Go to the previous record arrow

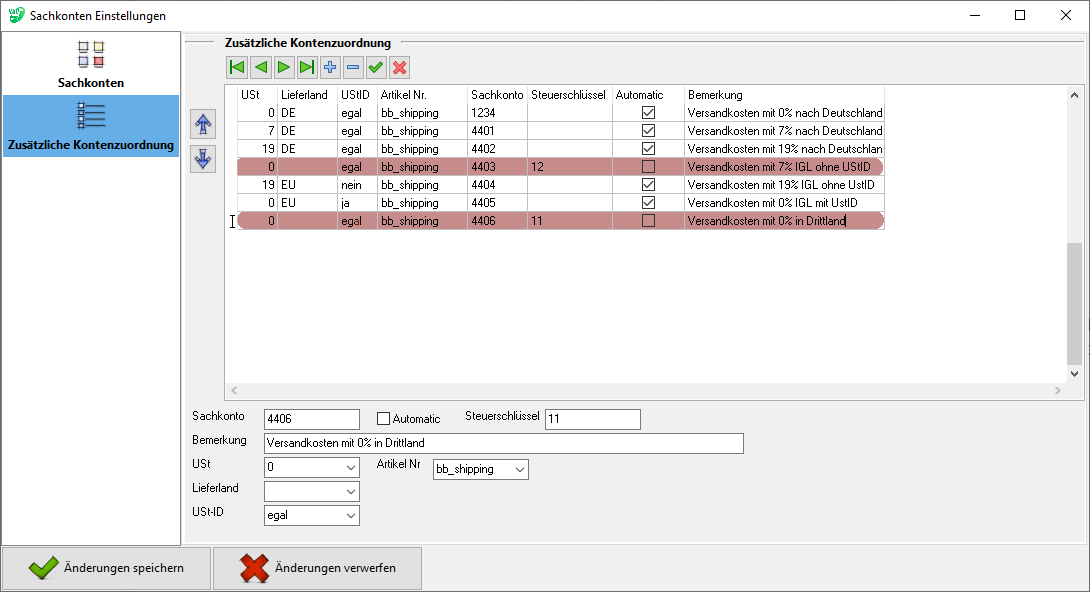(x=260, y=68)
